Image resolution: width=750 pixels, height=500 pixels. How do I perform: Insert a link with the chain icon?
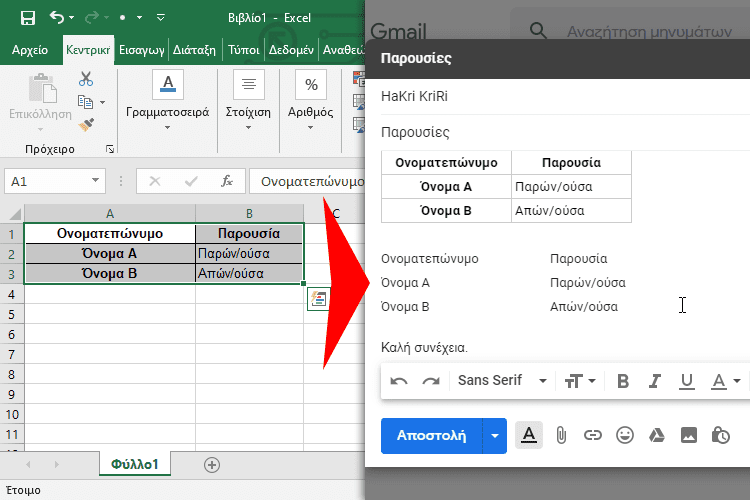(593, 435)
